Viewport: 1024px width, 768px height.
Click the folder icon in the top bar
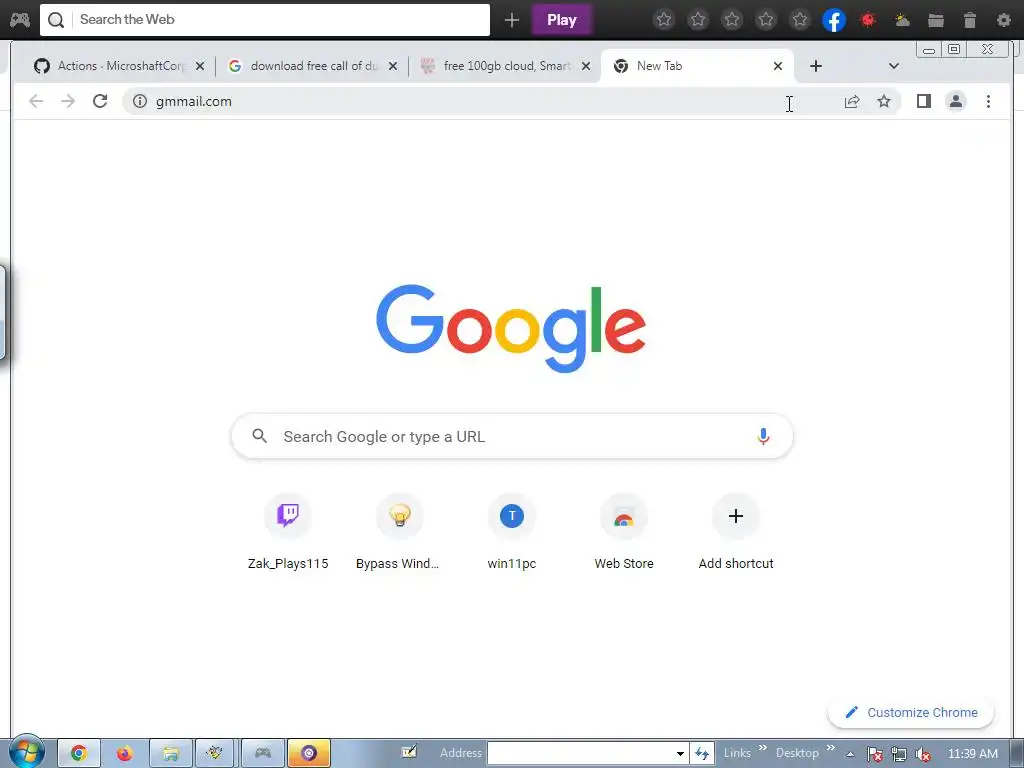936,20
